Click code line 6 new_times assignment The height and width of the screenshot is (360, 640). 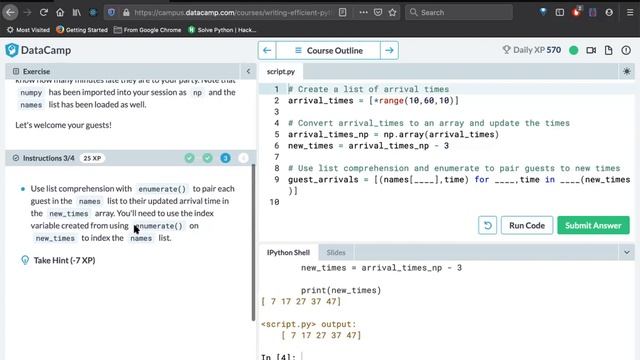pyautogui.click(x=368, y=146)
